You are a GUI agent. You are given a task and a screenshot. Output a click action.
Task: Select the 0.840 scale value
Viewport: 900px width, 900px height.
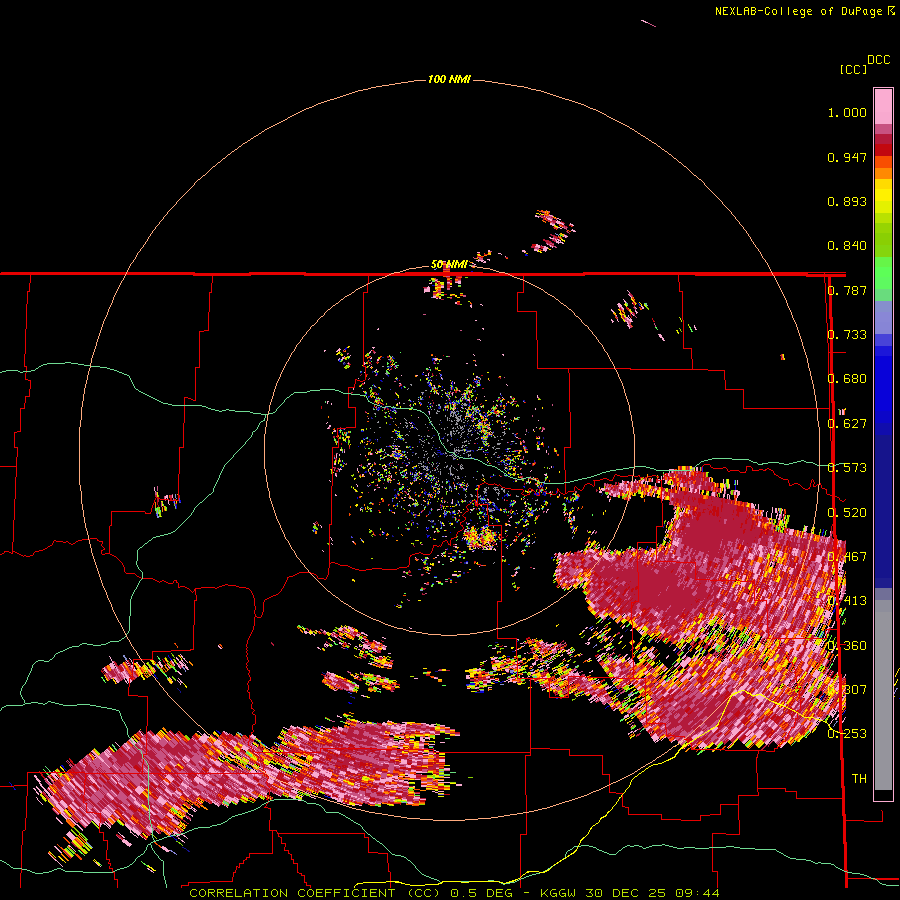[x=847, y=246]
